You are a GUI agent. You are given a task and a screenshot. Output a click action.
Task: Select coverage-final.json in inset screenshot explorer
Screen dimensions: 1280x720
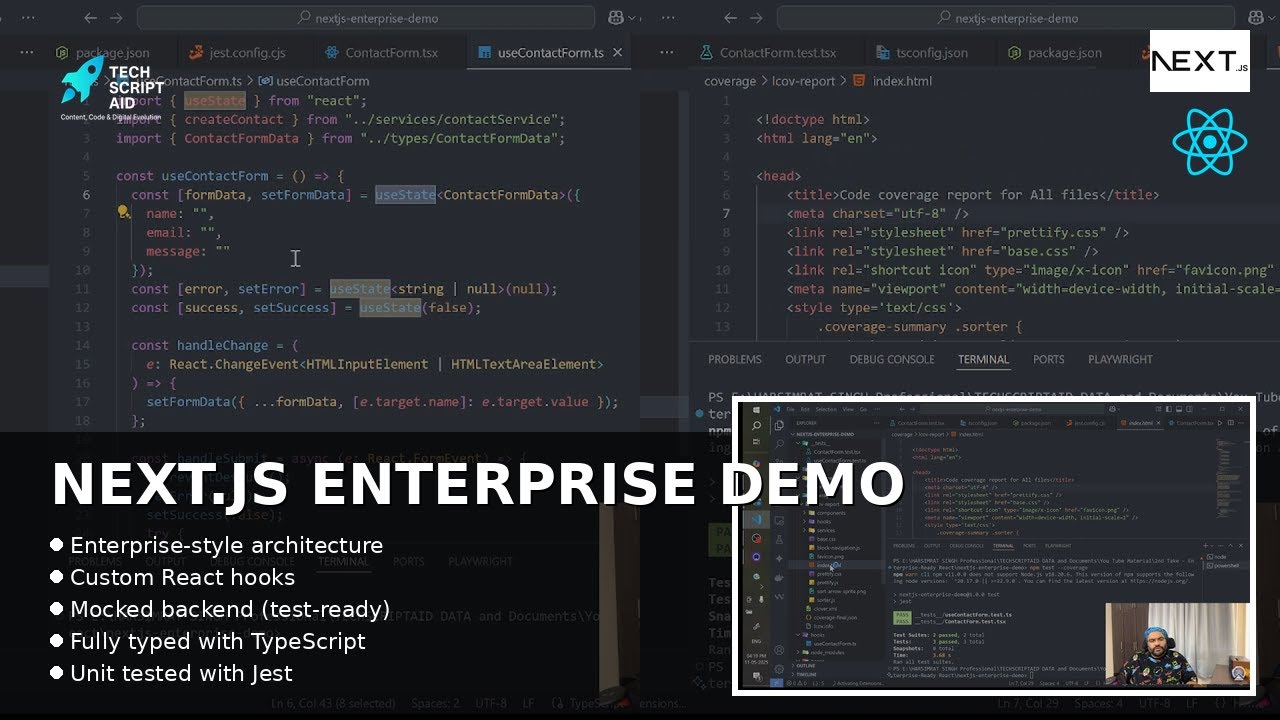pos(831,617)
